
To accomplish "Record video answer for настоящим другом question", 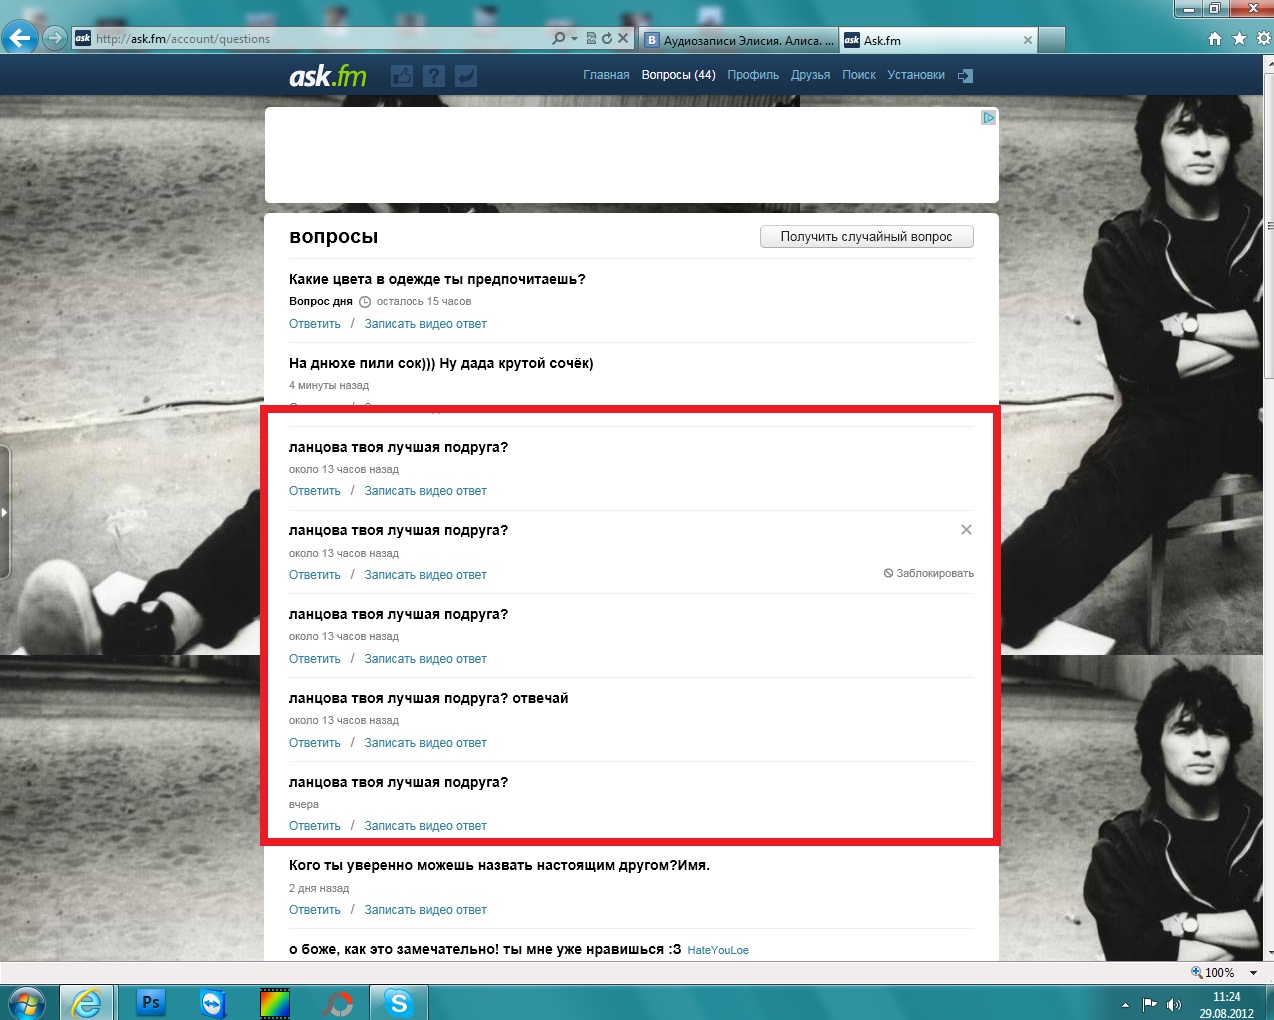I will [425, 910].
